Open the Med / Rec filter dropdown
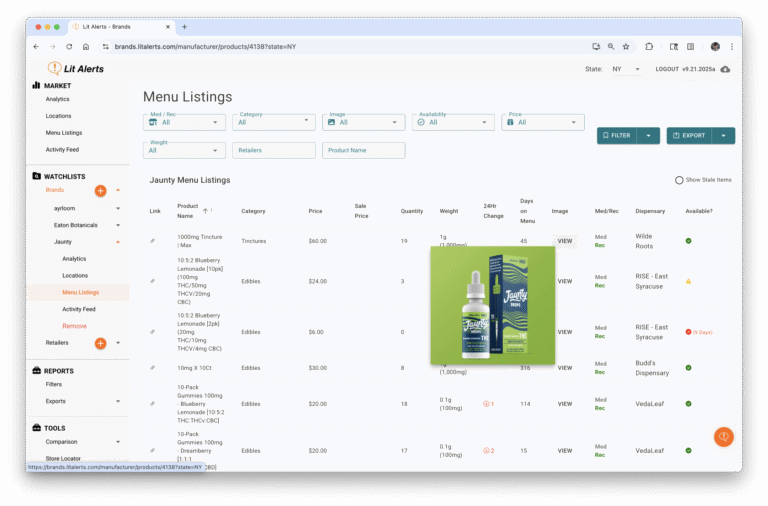Viewport: 768px width, 506px height. point(185,122)
